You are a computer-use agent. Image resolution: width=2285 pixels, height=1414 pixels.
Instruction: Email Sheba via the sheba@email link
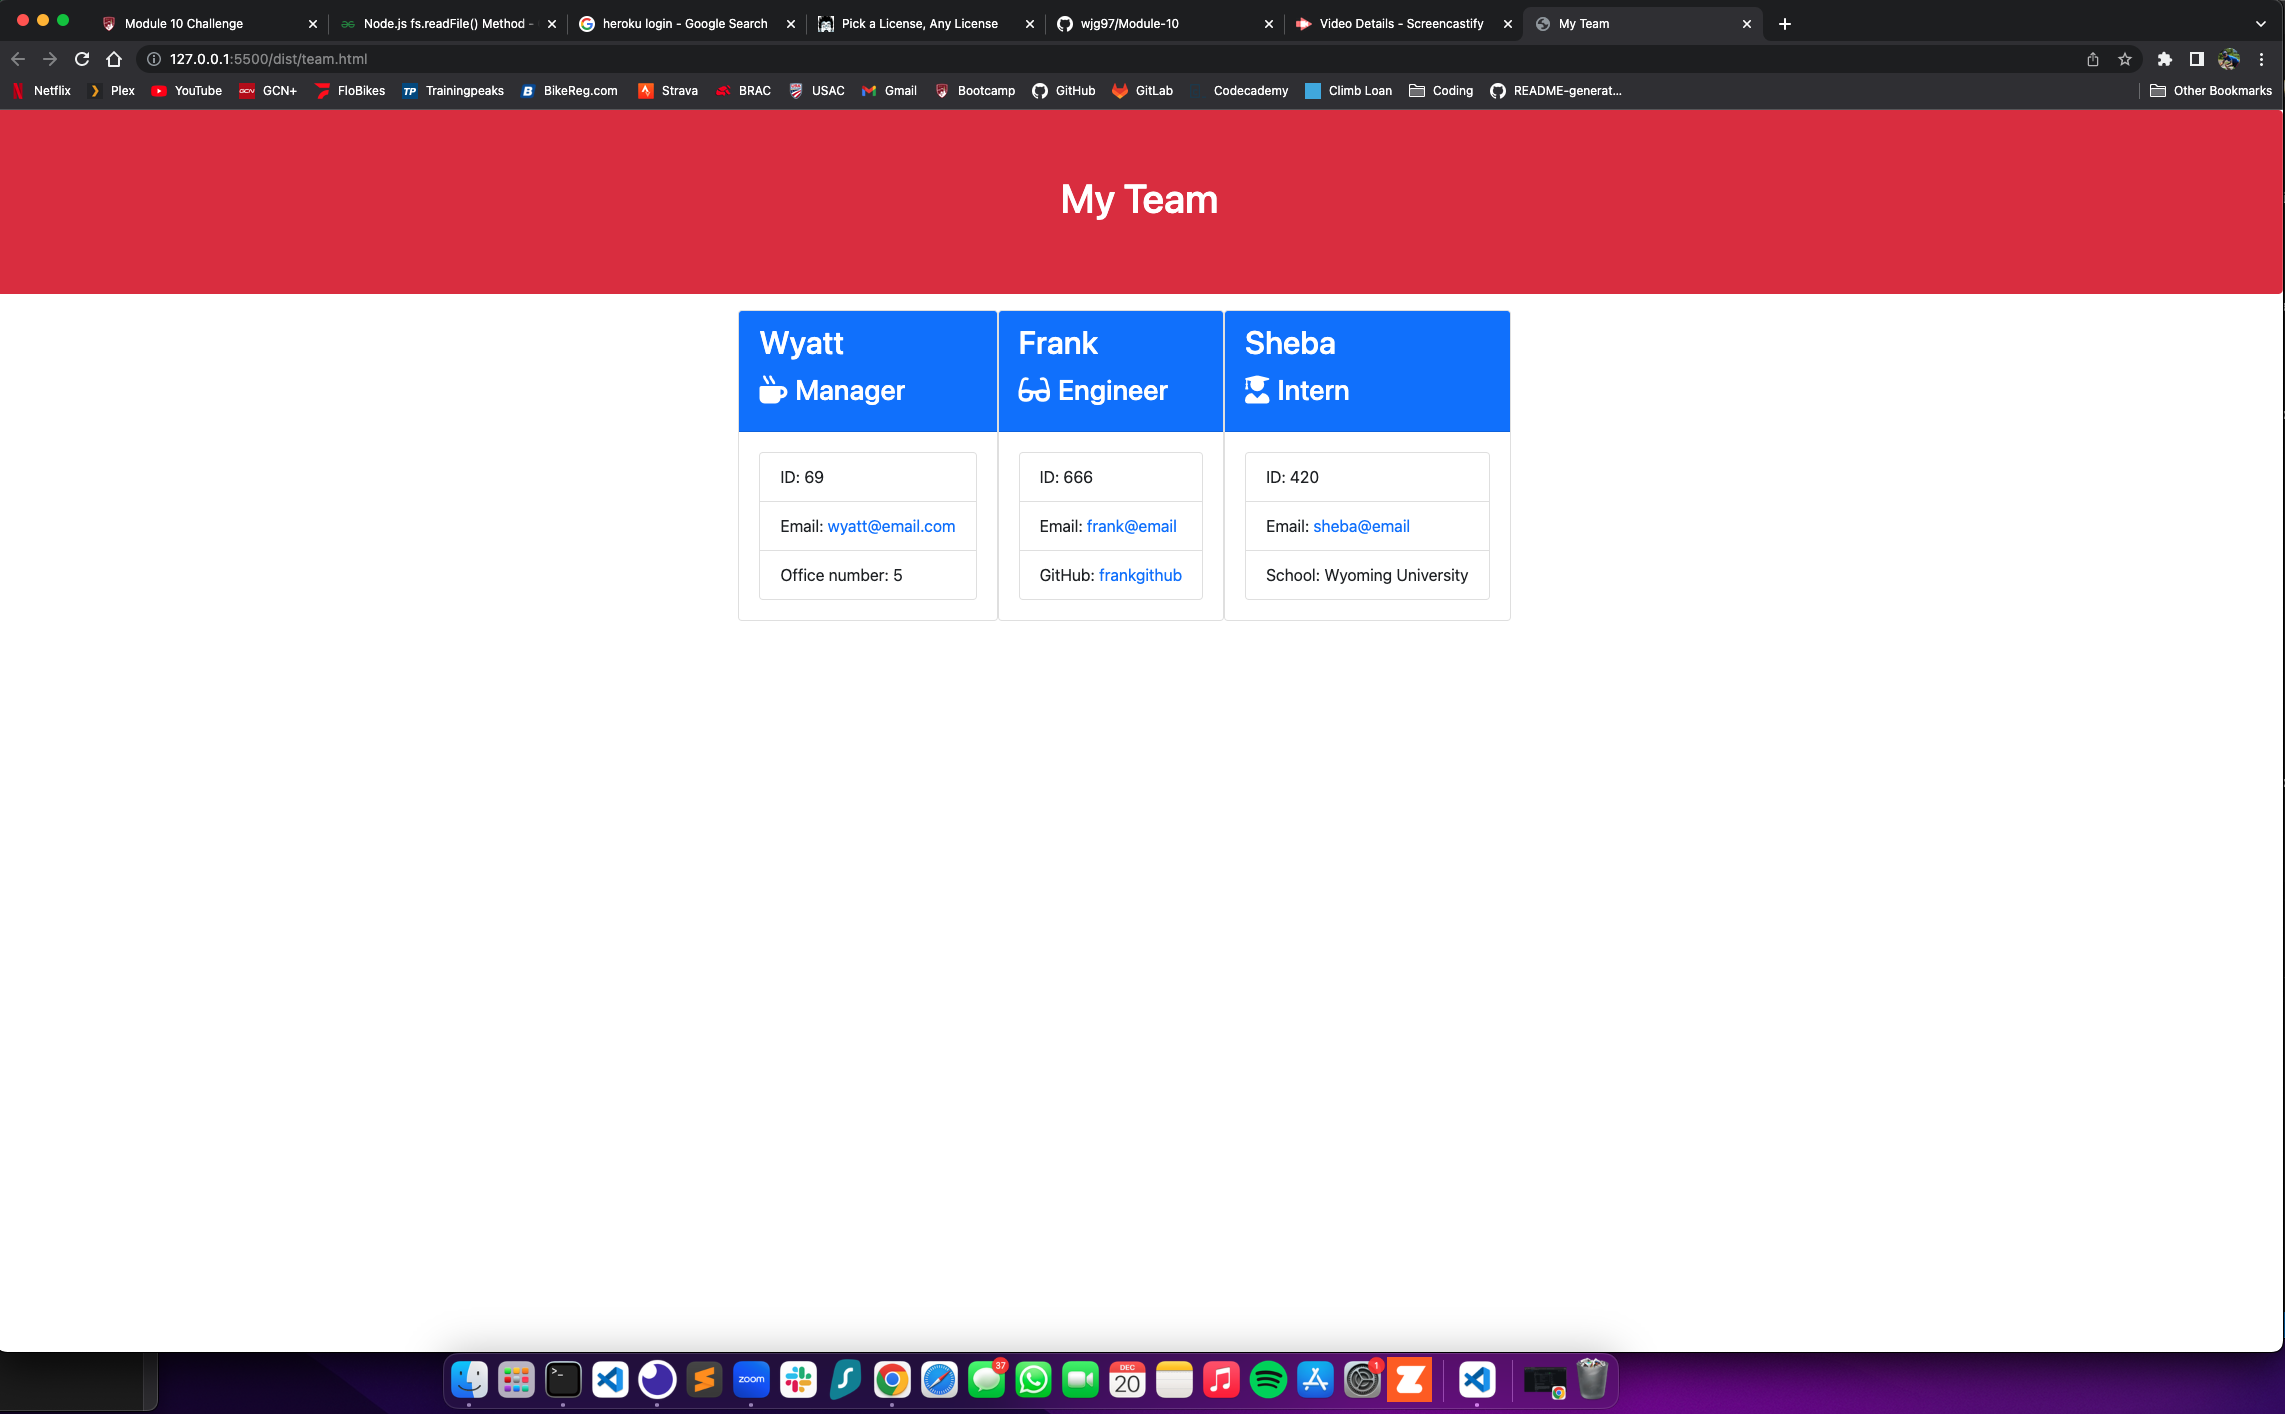pos(1361,526)
